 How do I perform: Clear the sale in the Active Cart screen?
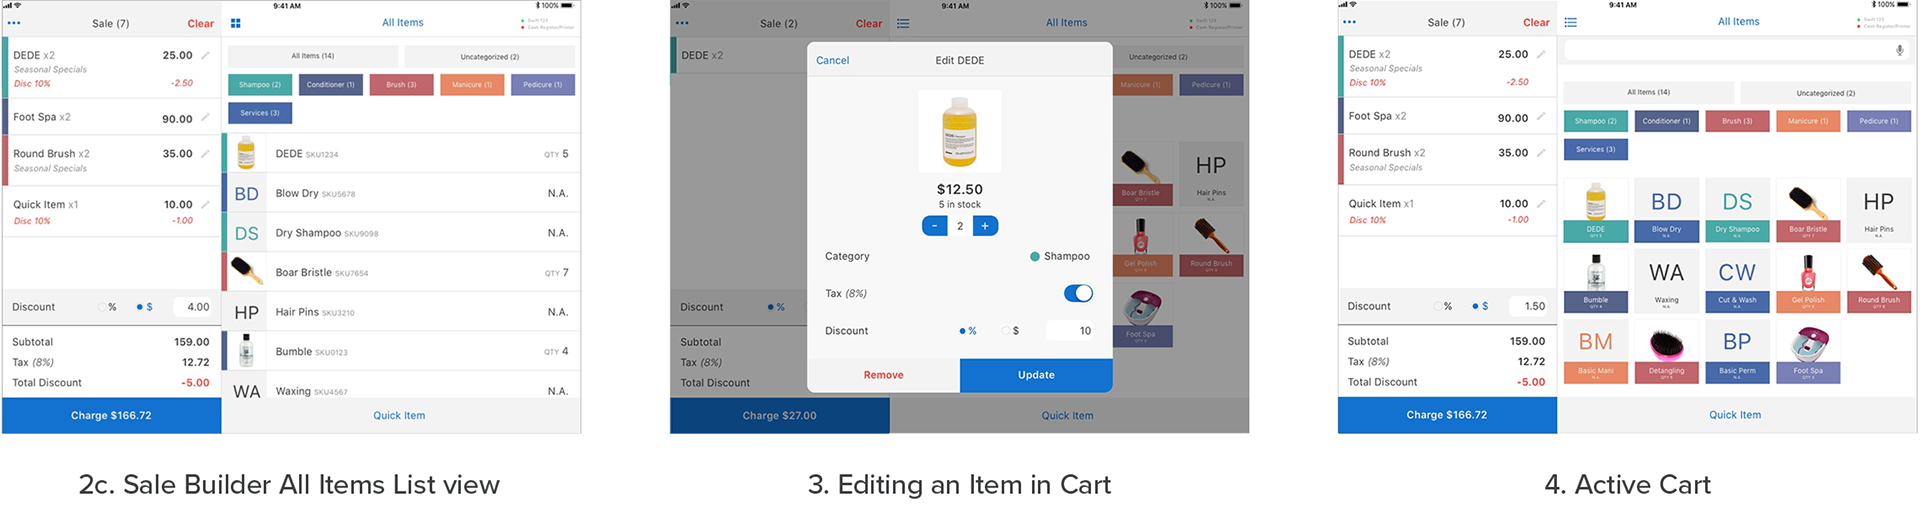tap(1536, 23)
